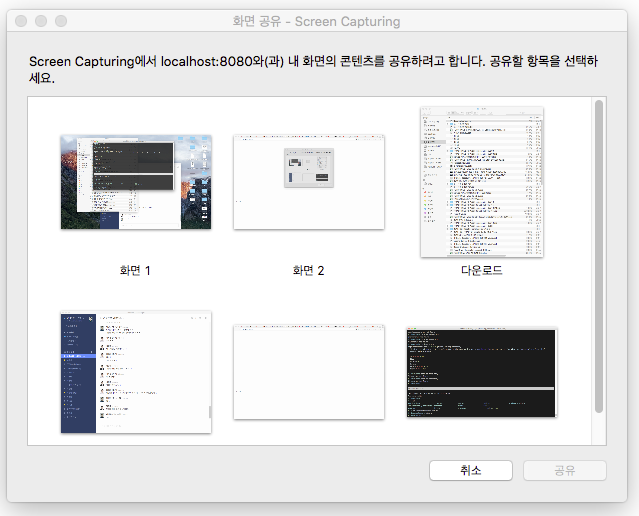
Task: Click the zoom button in title bar
Action: coord(61,21)
